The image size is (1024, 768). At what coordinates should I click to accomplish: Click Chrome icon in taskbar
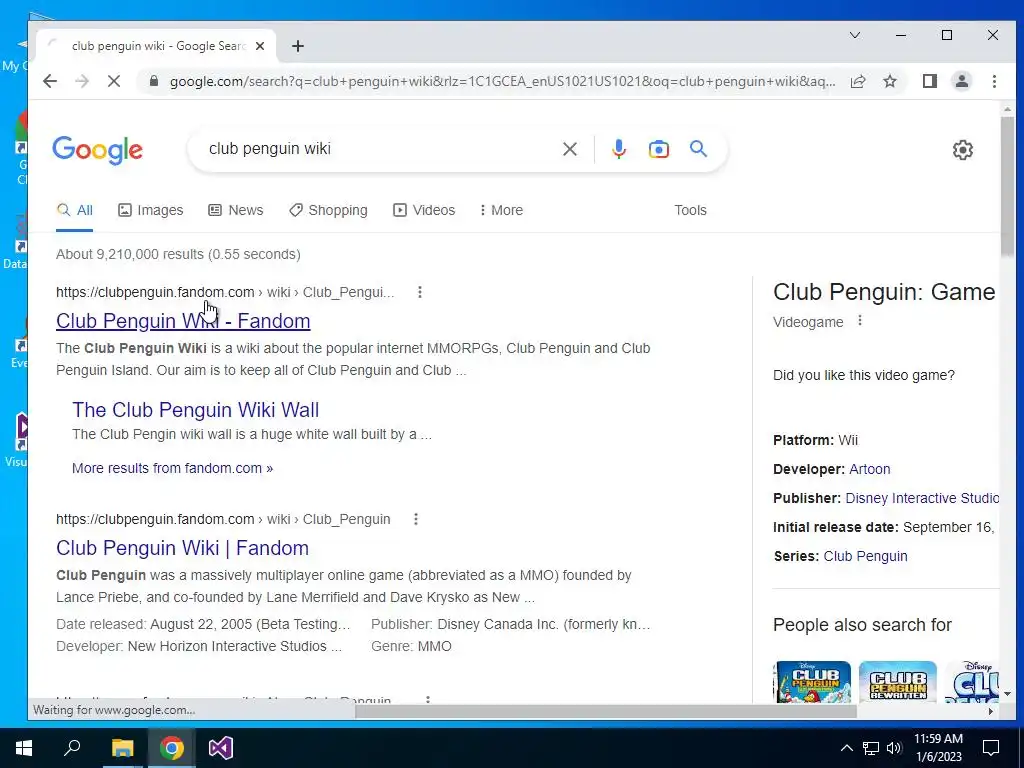click(x=172, y=748)
